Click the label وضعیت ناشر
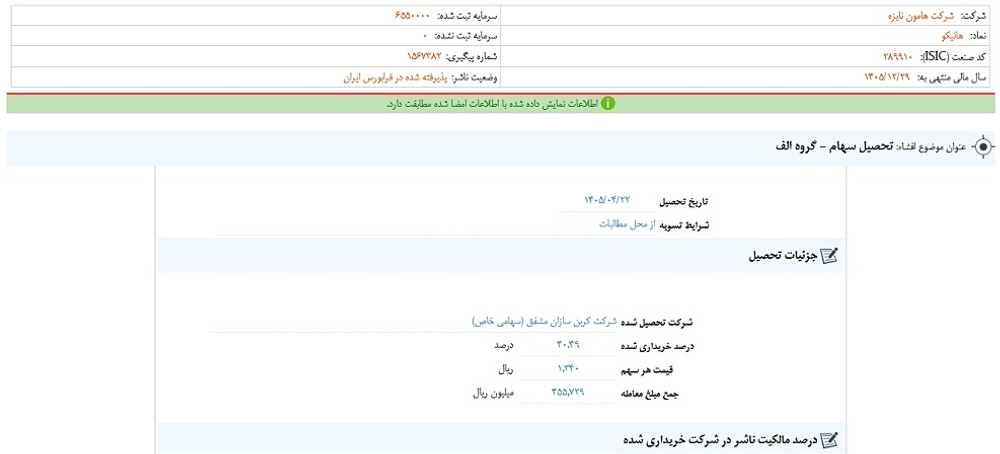The image size is (1000, 454). 475,77
